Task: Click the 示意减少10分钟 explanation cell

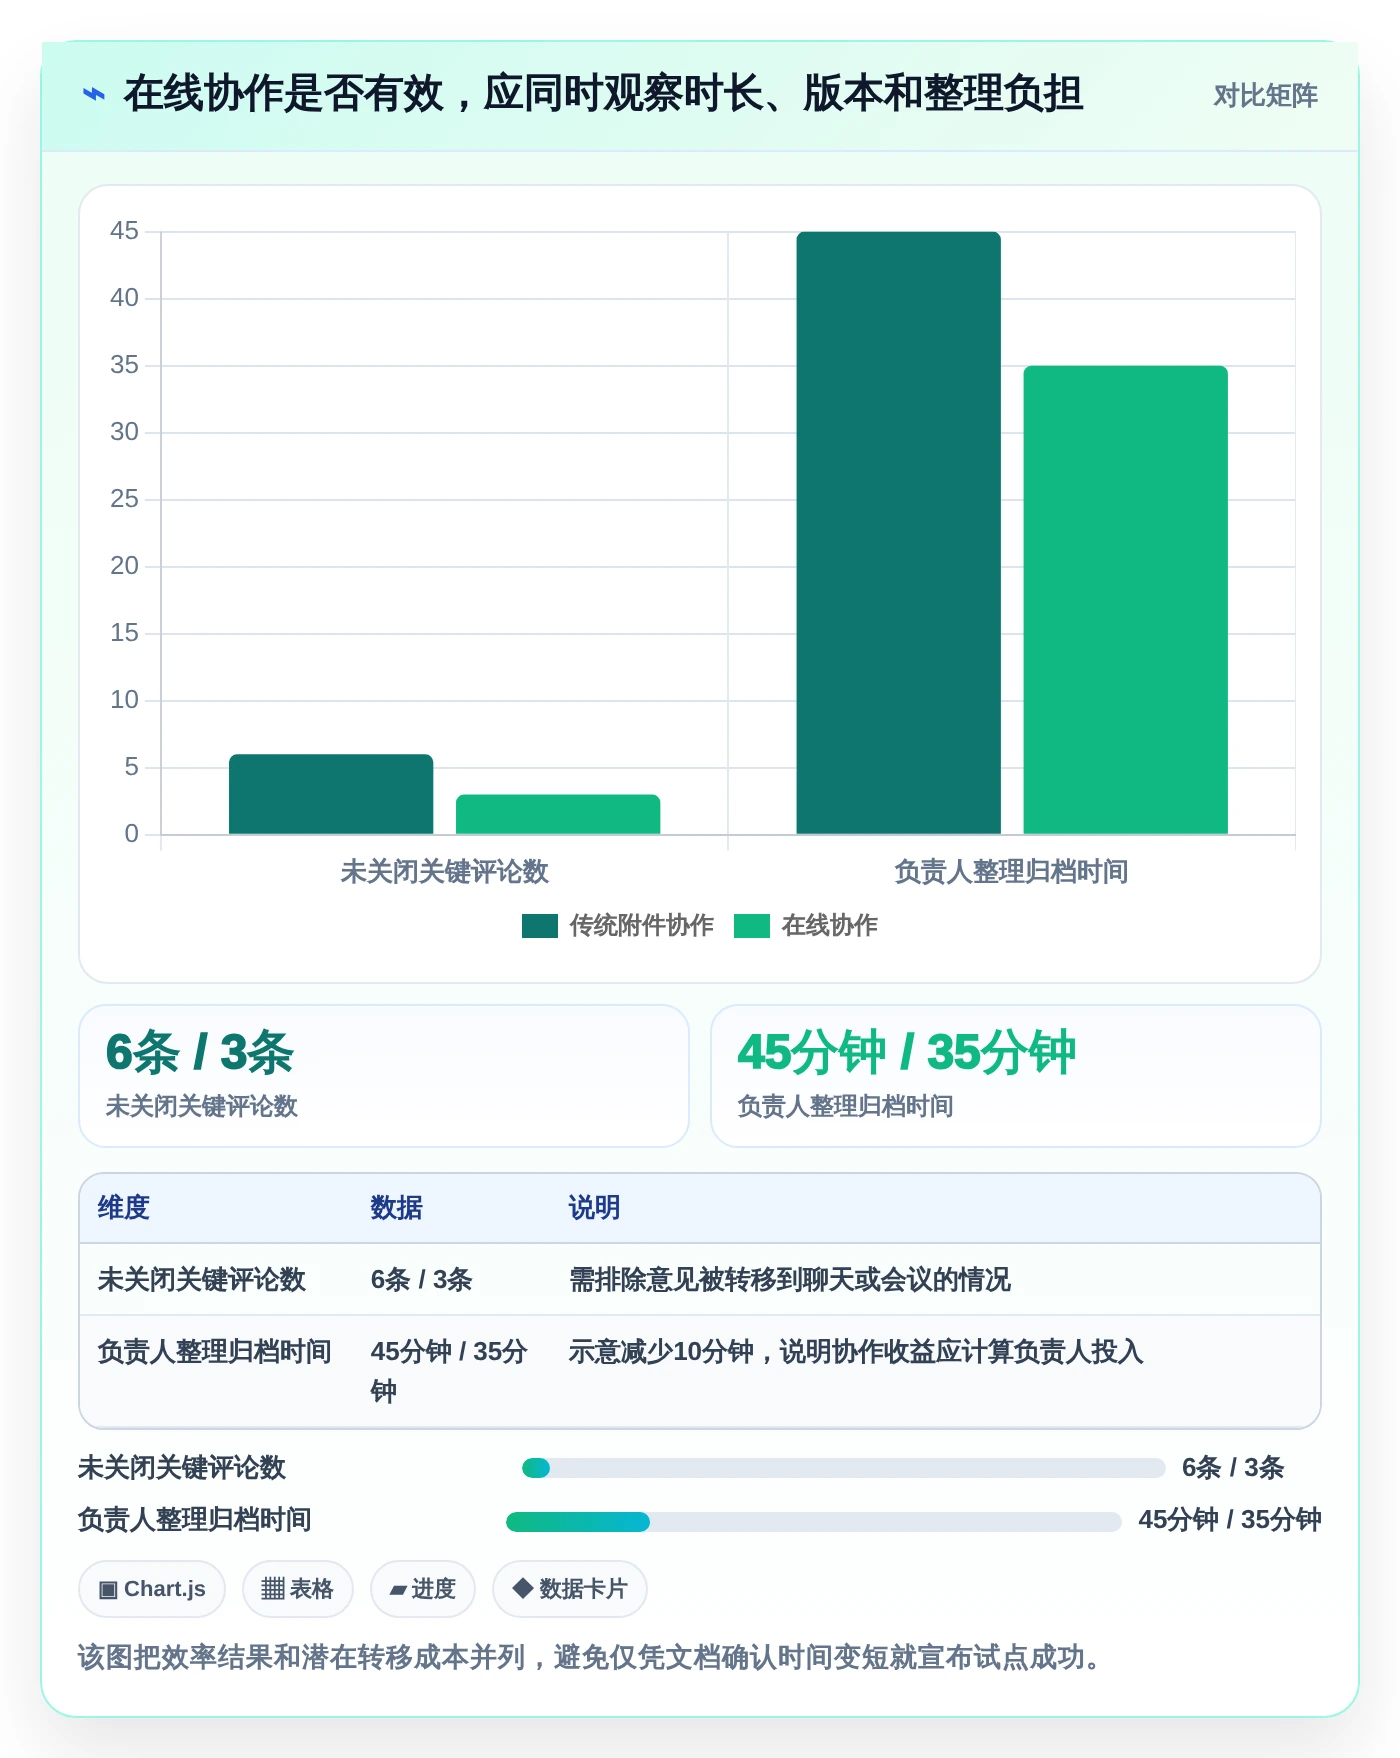Action: pyautogui.click(x=855, y=1352)
